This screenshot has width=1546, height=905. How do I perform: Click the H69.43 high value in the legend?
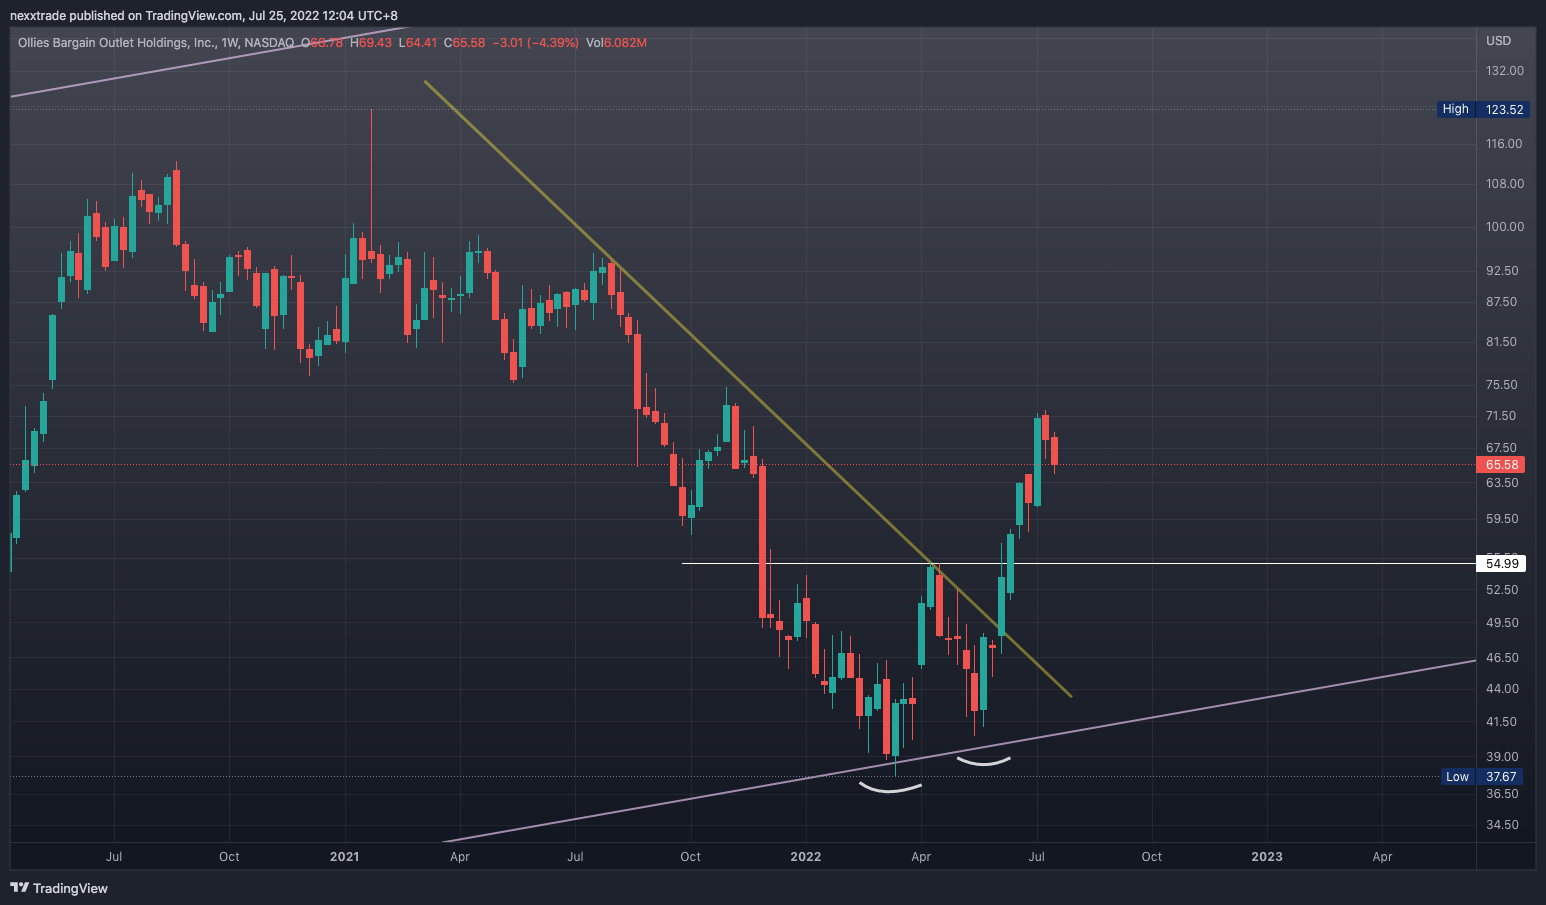[x=371, y=43]
